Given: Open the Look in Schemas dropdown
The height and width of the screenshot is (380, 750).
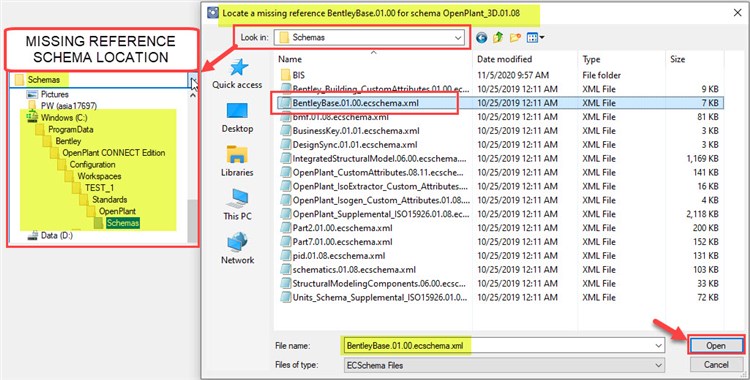Looking at the screenshot, I should click(x=369, y=37).
